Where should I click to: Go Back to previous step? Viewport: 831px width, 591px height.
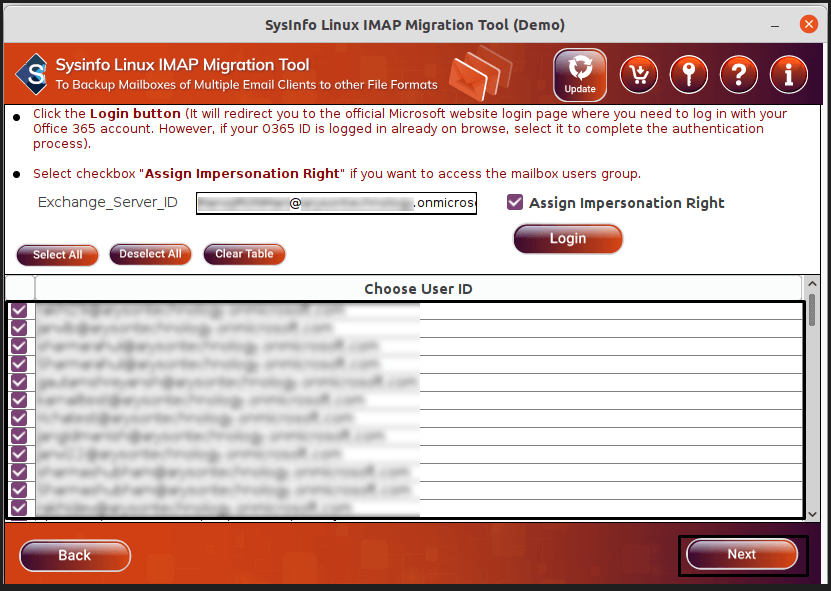[x=75, y=555]
